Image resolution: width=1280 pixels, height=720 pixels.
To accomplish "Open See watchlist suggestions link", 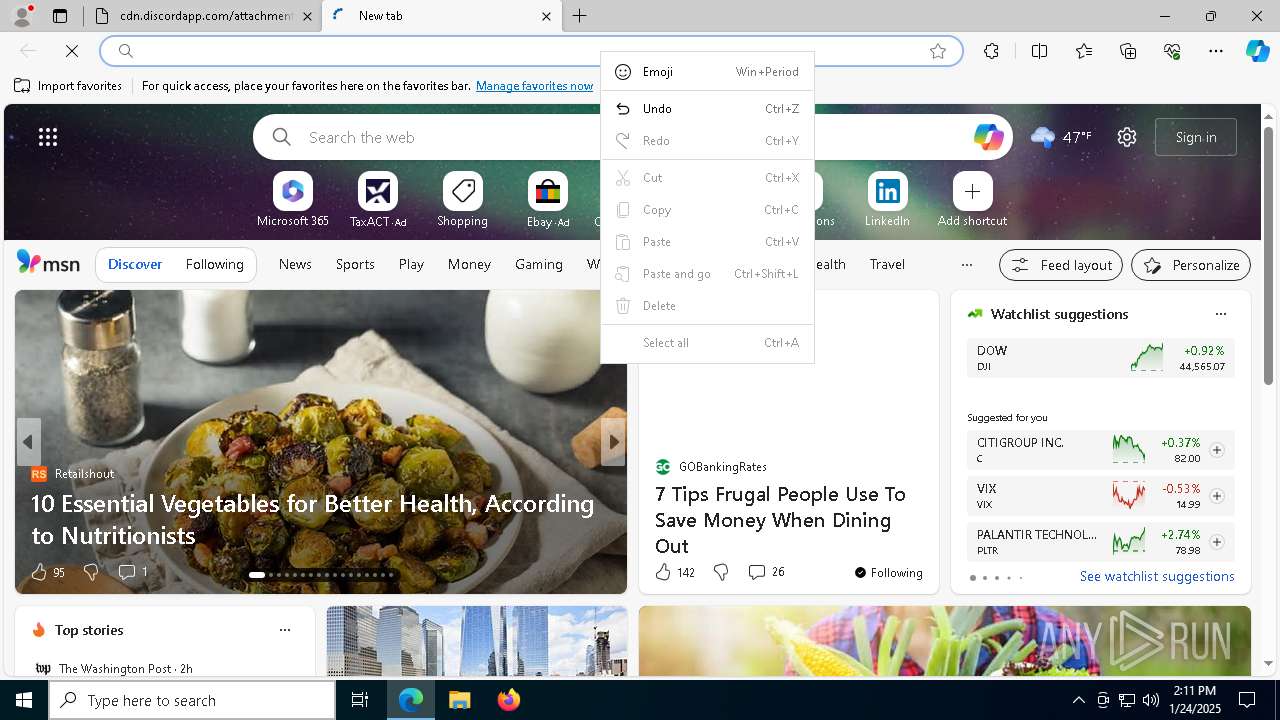I will [1157, 576].
